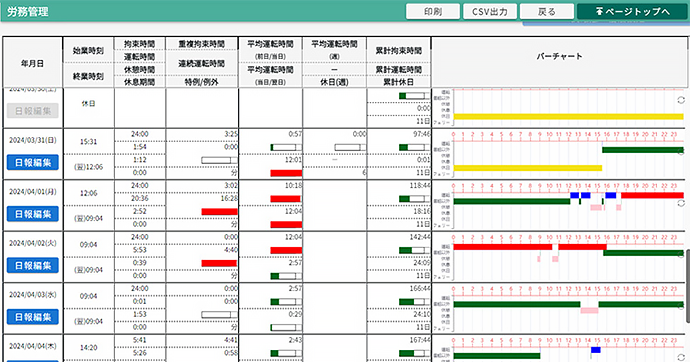690x362 pixels.
Task: Select date 2024/04/03(水)
Action: pyautogui.click(x=33, y=295)
